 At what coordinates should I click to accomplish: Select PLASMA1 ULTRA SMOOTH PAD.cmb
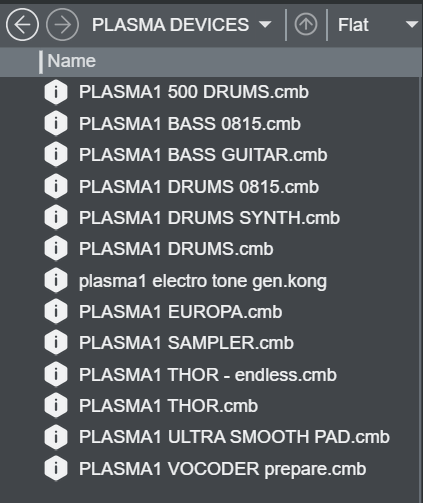point(234,437)
